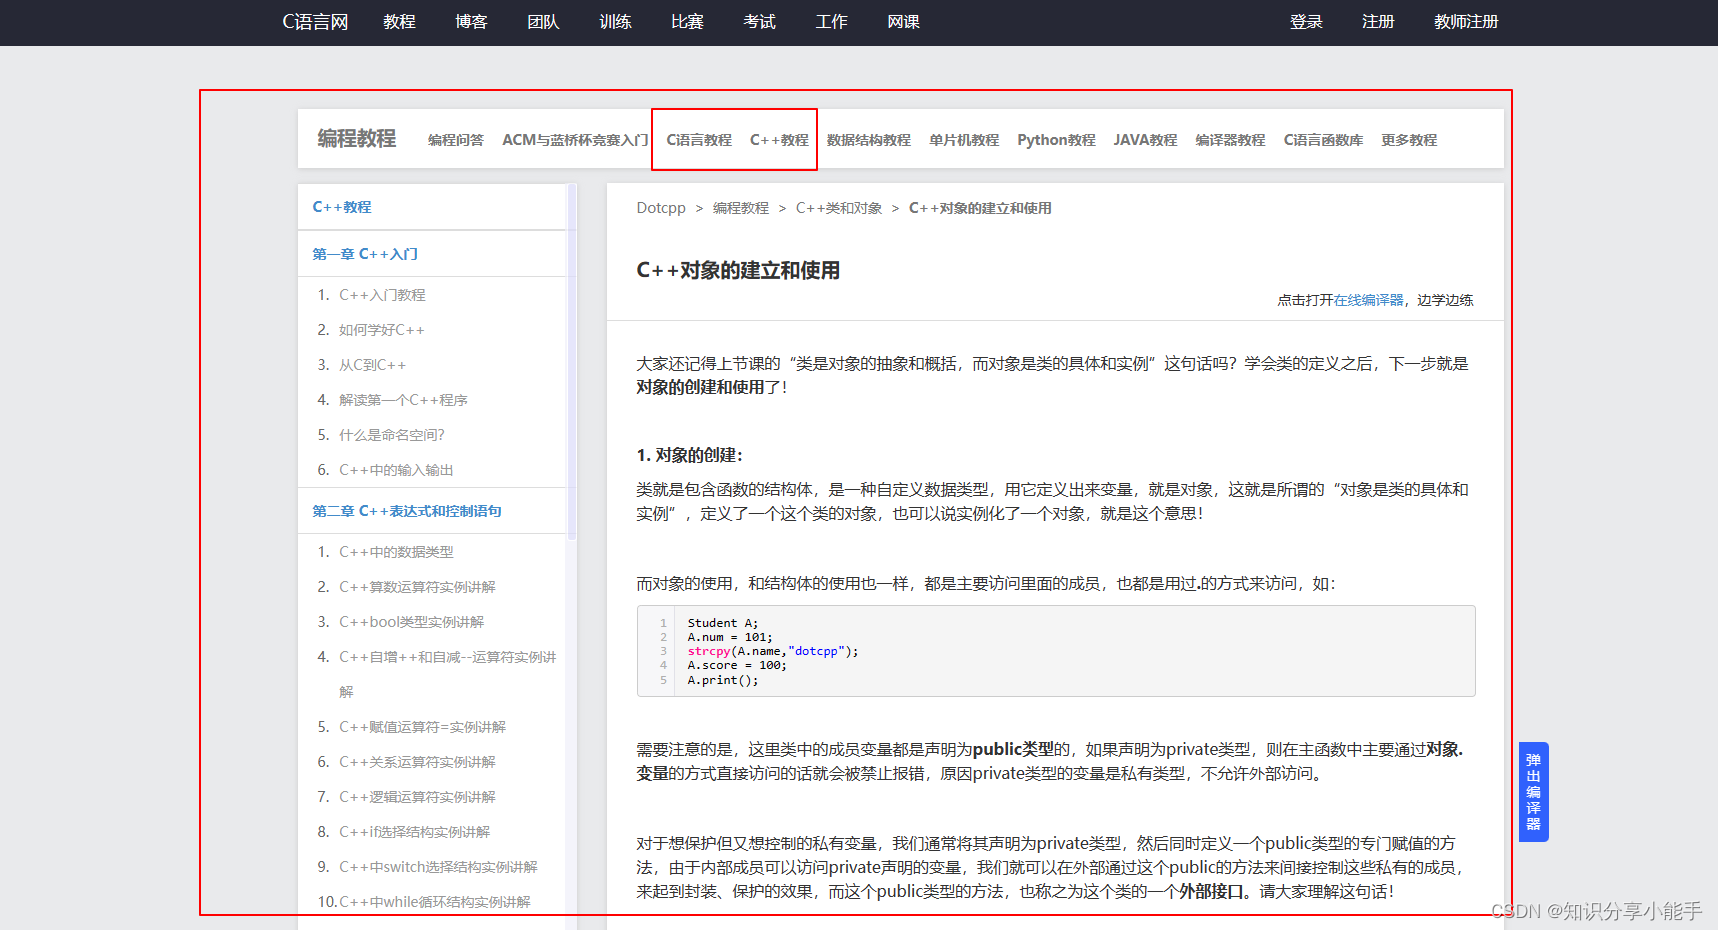Open lesson 解读第一个C++程序
The image size is (1718, 930).
[x=403, y=400]
